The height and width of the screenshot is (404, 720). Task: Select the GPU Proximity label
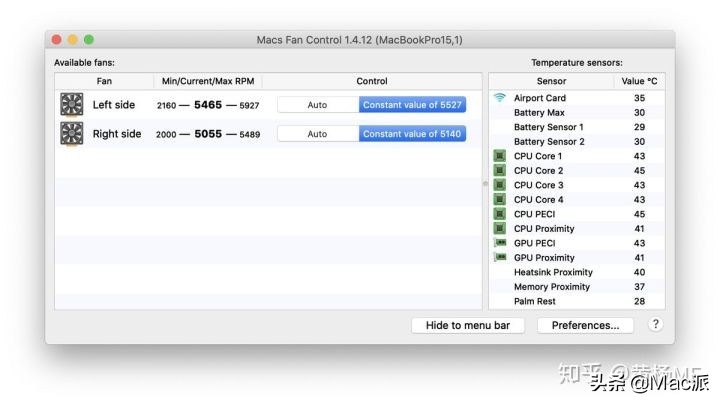544,258
